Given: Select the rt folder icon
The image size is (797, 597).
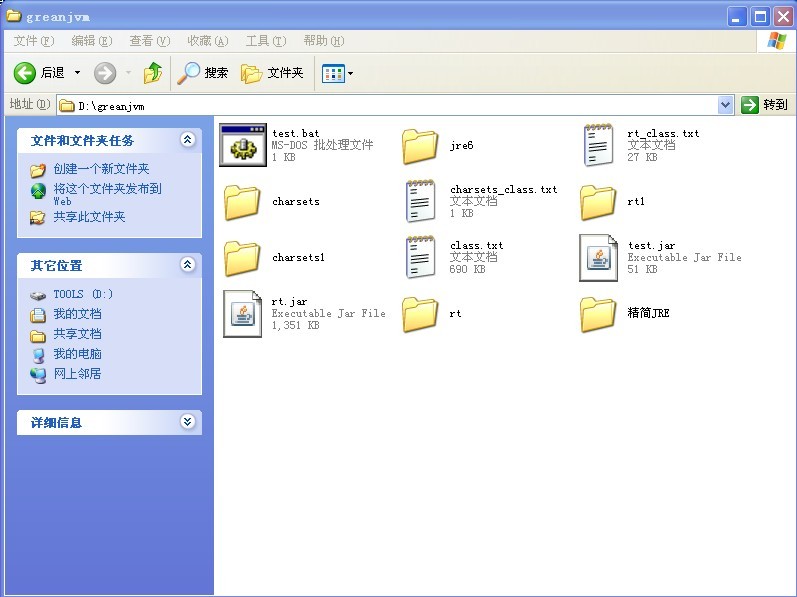Looking at the screenshot, I should pyautogui.click(x=420, y=315).
